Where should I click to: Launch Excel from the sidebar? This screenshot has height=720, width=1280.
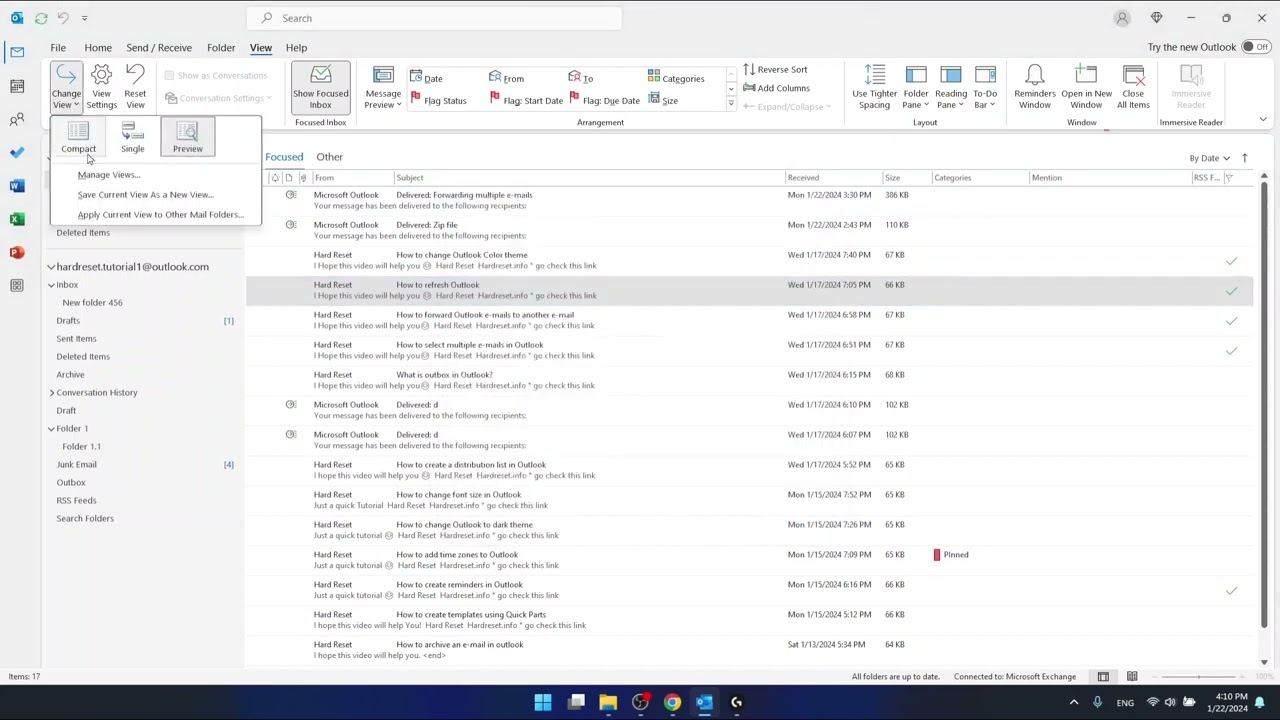pos(17,219)
